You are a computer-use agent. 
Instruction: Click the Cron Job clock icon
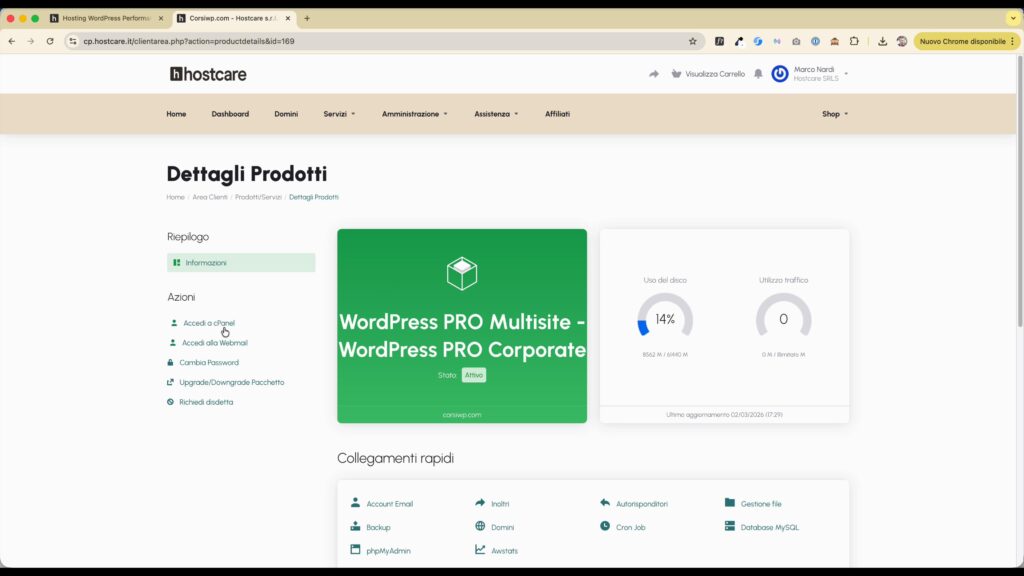pos(605,526)
